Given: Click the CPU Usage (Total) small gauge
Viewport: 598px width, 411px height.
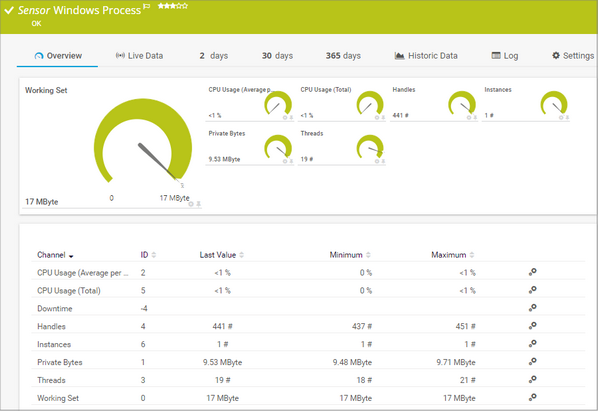Looking at the screenshot, I should click(x=370, y=103).
